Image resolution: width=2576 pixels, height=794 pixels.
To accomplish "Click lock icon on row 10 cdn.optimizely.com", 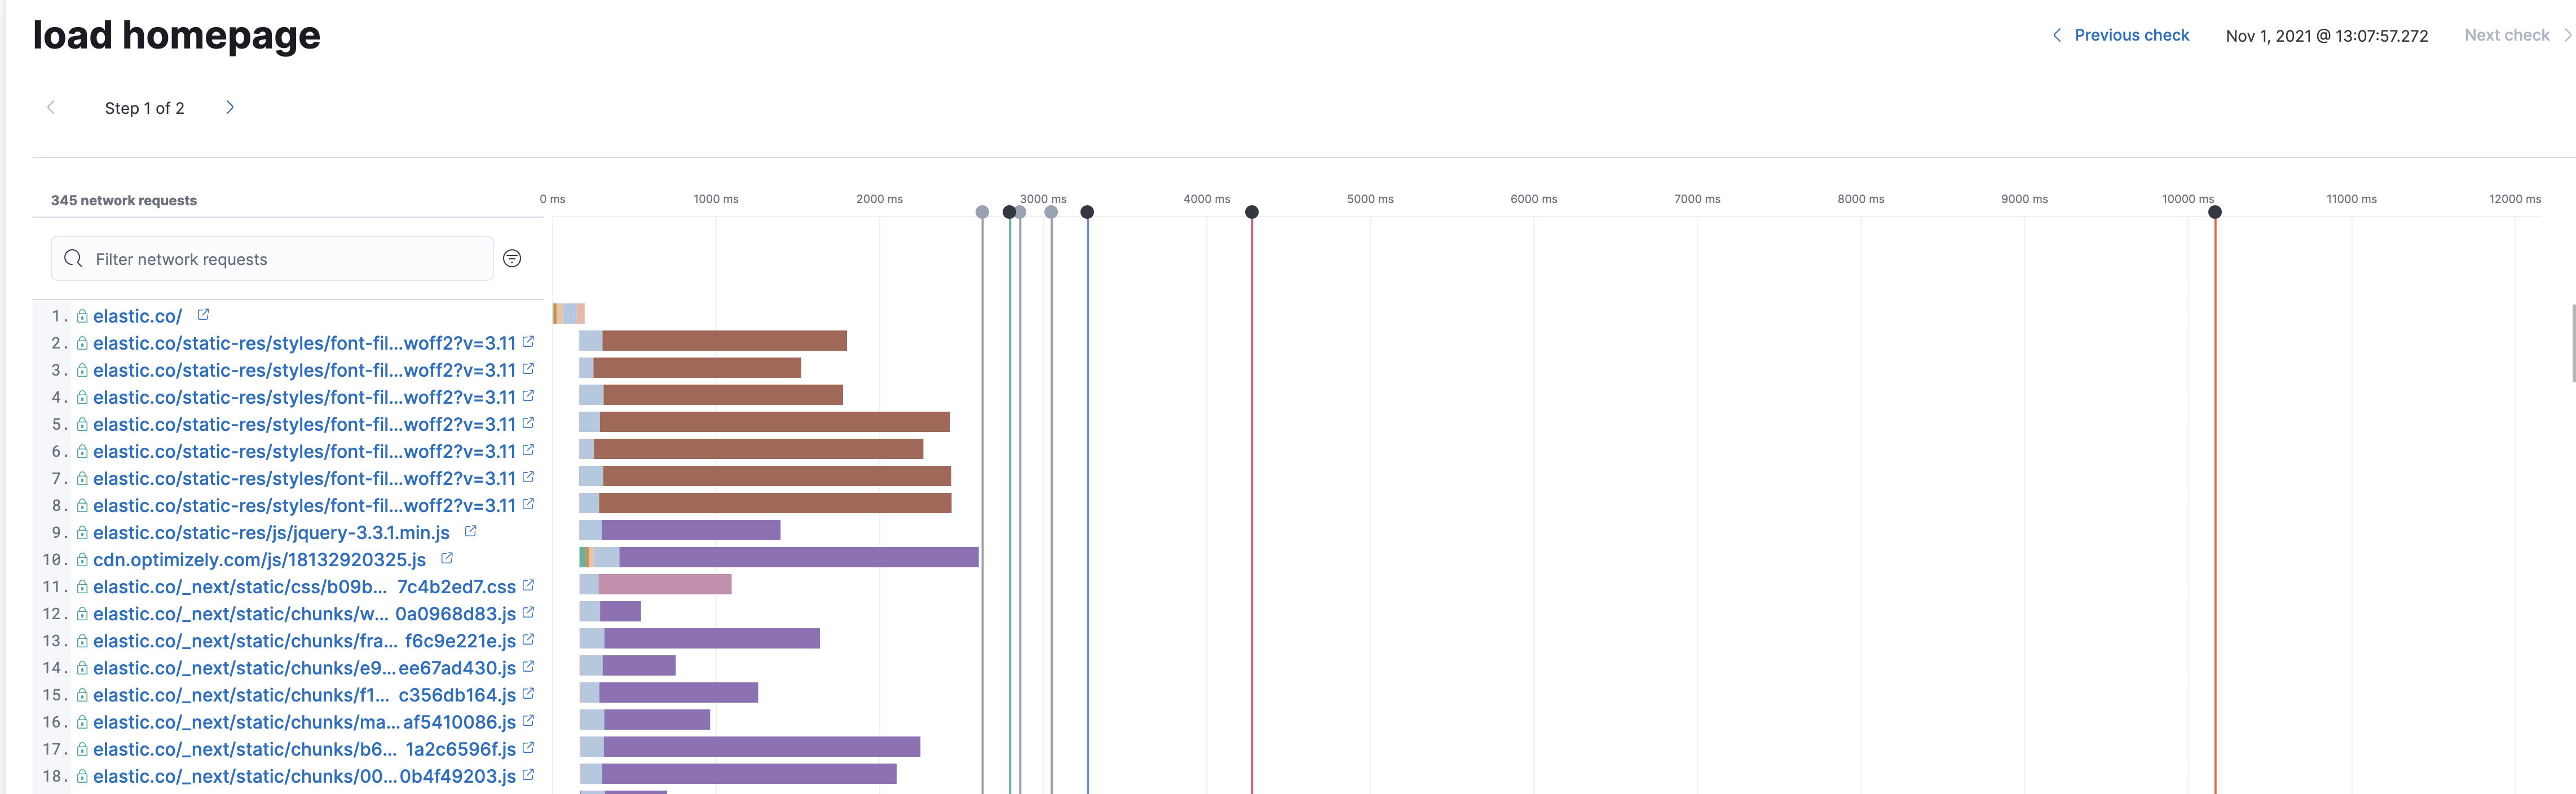I will pyautogui.click(x=82, y=559).
